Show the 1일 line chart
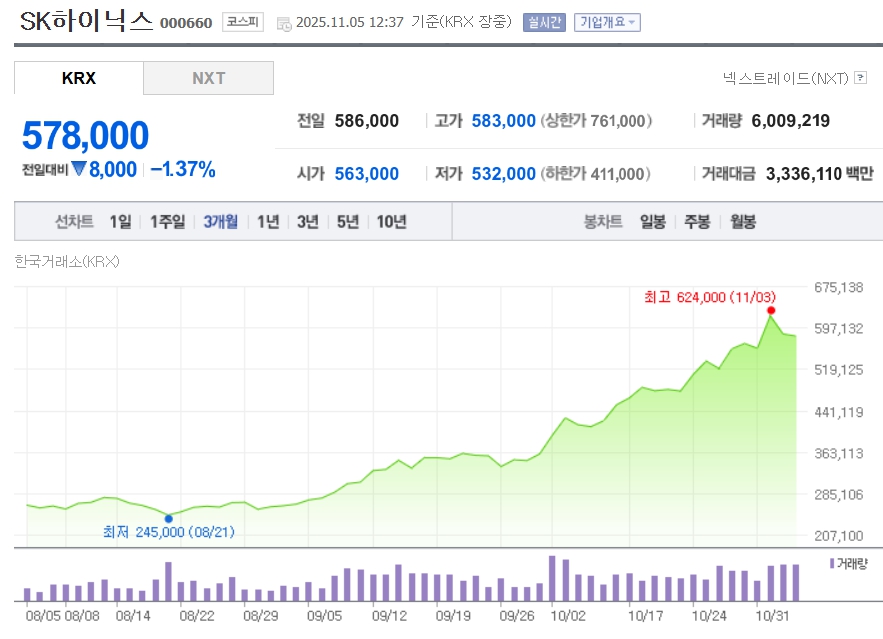This screenshot has height=639, width=883. (120, 222)
